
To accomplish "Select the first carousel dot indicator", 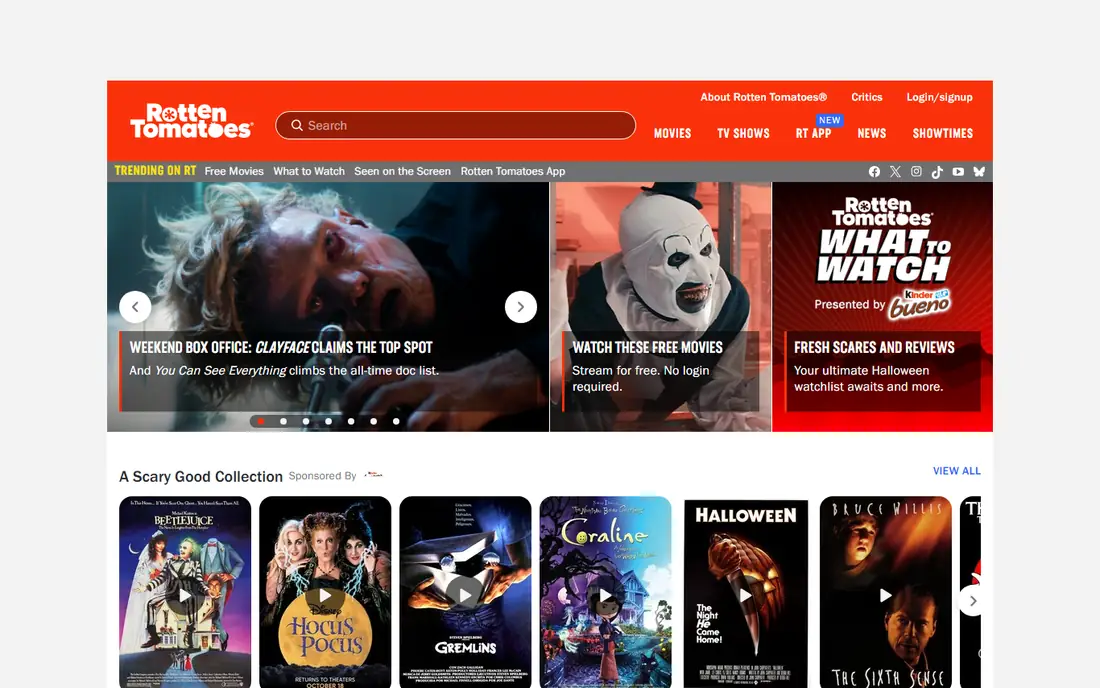I will pos(261,421).
